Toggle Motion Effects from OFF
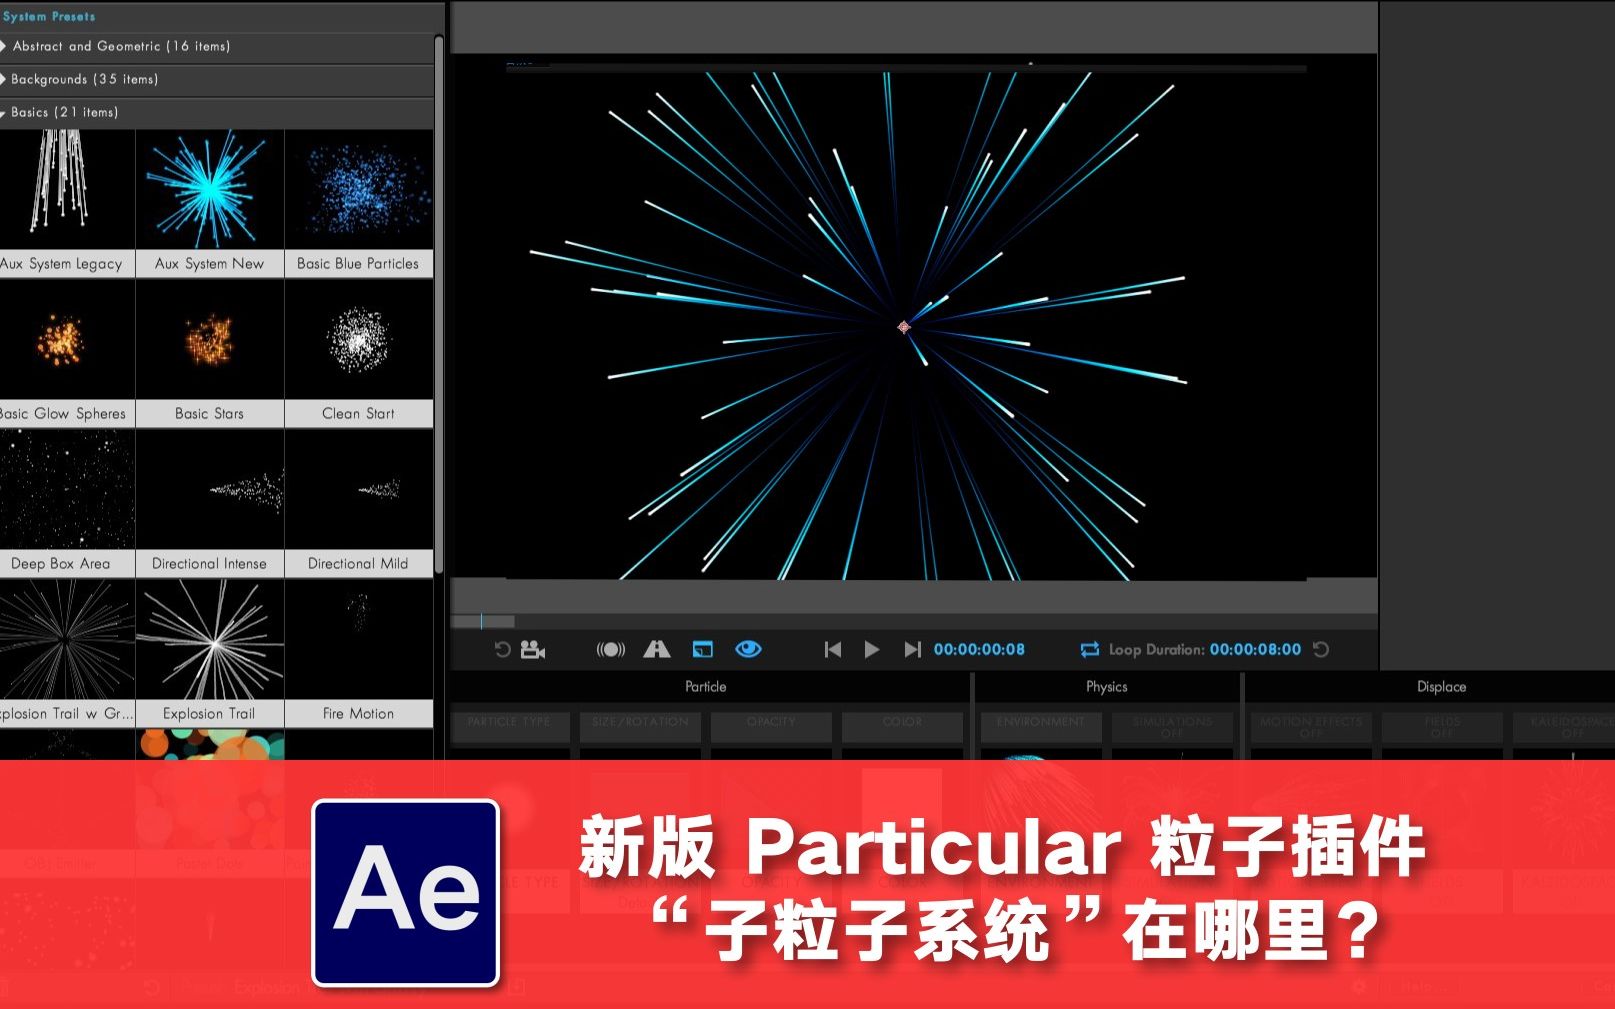The width and height of the screenshot is (1615, 1009). click(1310, 726)
